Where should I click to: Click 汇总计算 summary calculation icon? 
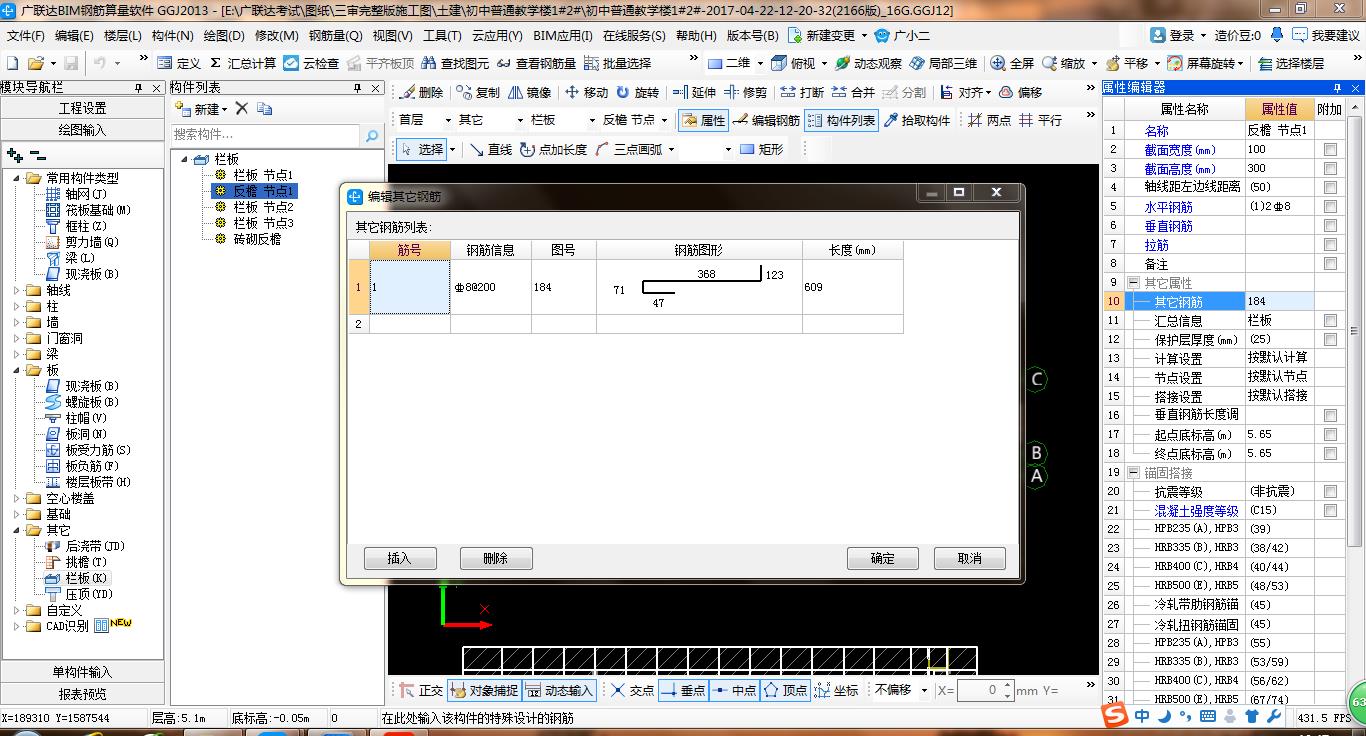[241, 63]
